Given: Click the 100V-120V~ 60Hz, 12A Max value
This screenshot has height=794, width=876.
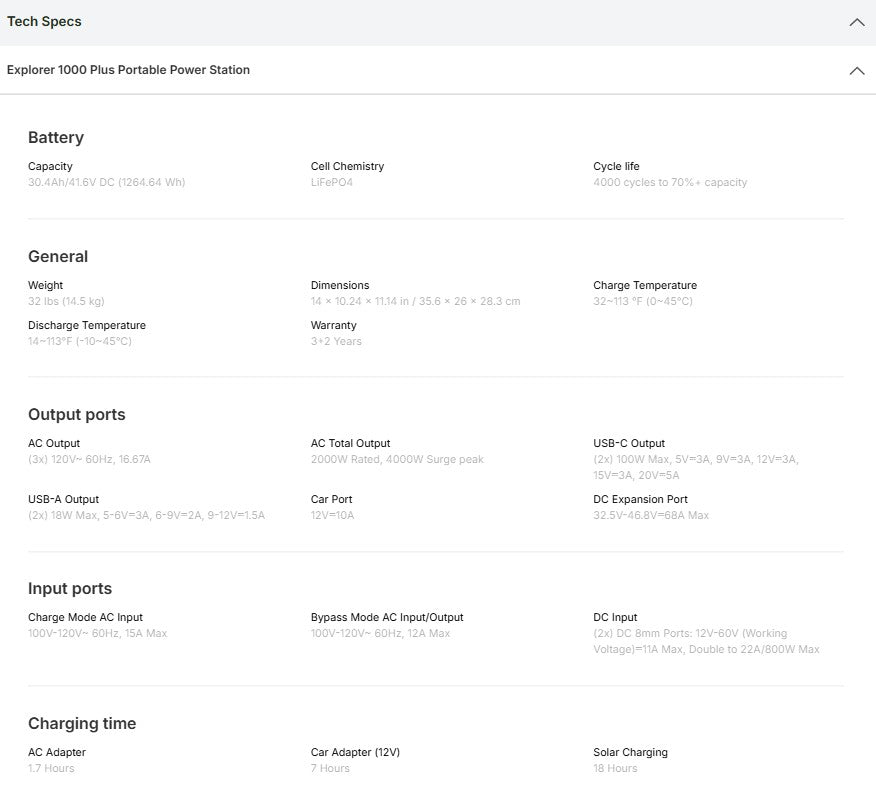Looking at the screenshot, I should pyautogui.click(x=380, y=633).
